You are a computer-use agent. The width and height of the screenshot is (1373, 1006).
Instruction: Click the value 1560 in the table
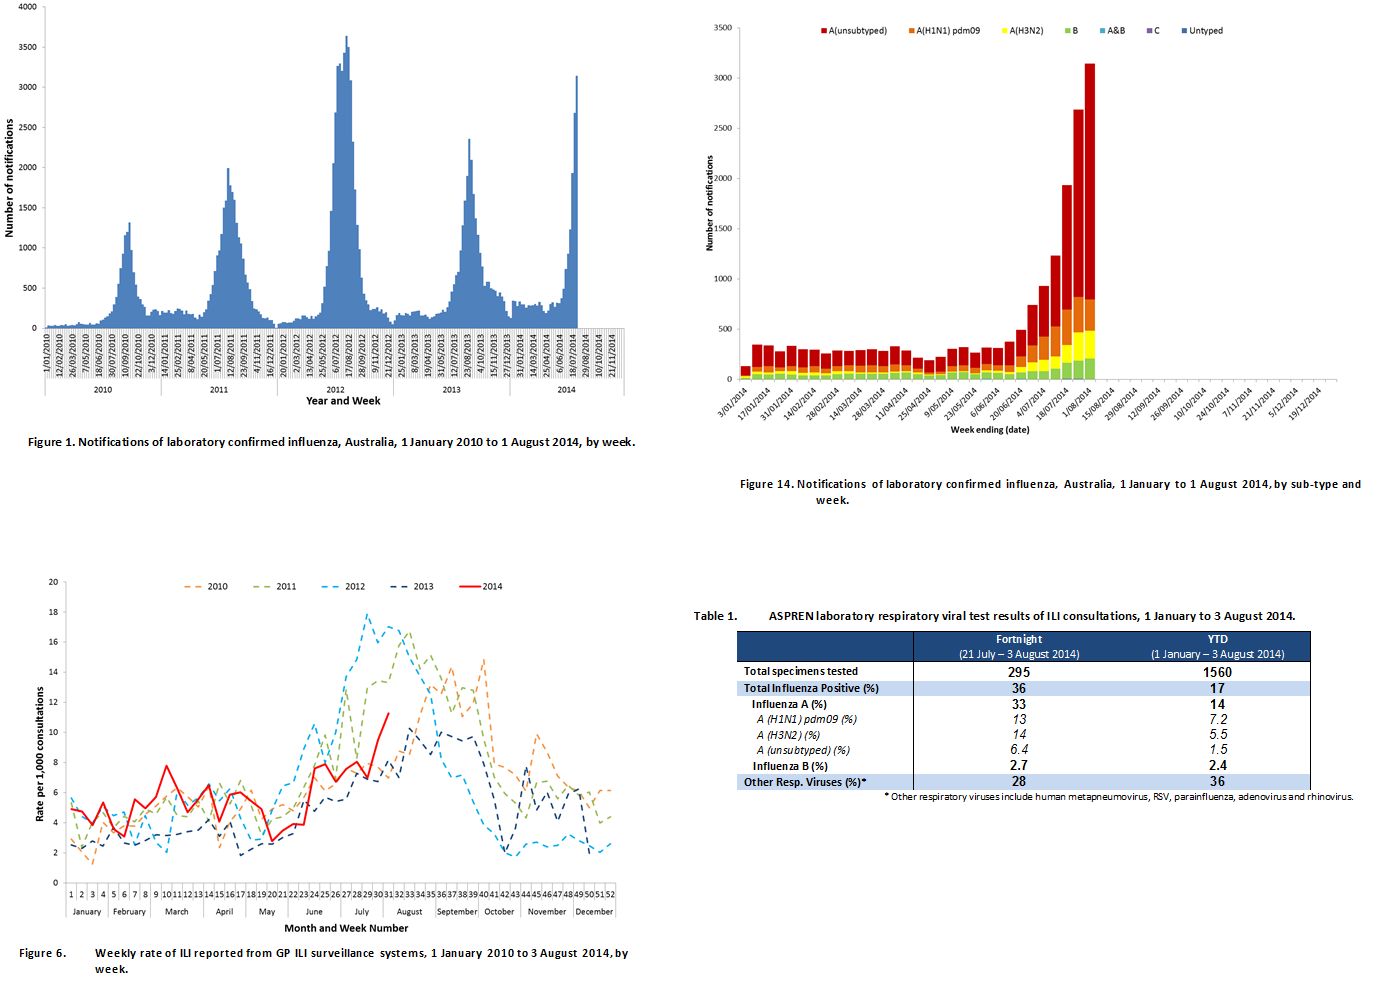click(1217, 672)
